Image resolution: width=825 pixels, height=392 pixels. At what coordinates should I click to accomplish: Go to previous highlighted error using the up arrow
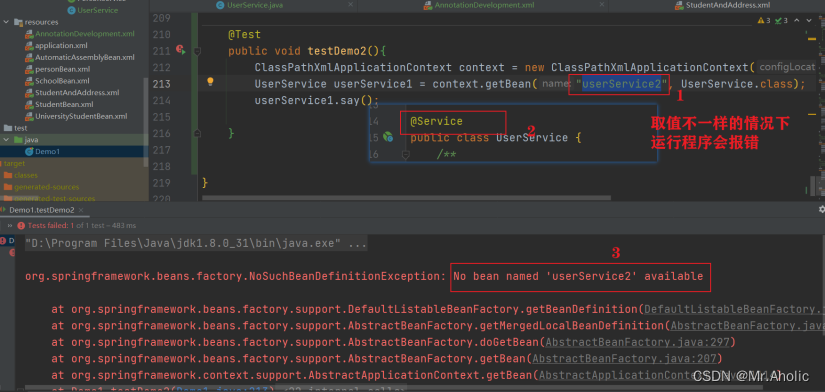tap(797, 21)
